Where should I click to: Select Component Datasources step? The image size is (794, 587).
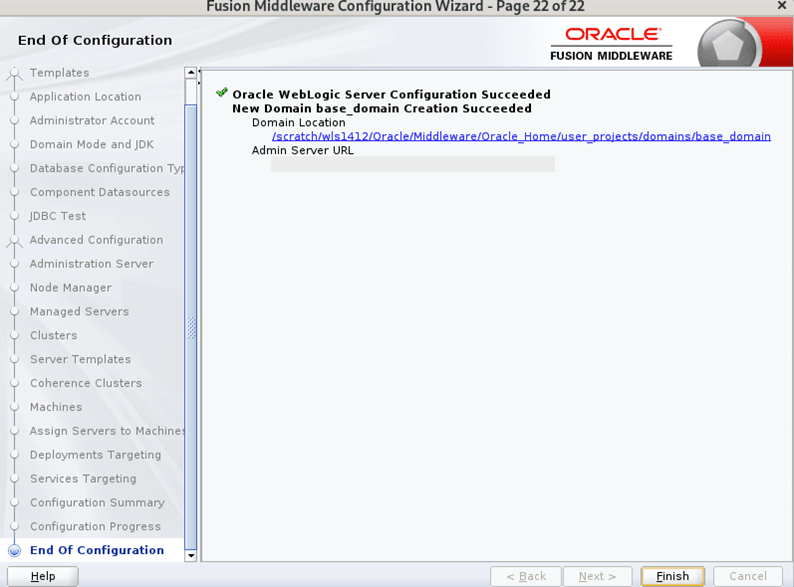[100, 192]
